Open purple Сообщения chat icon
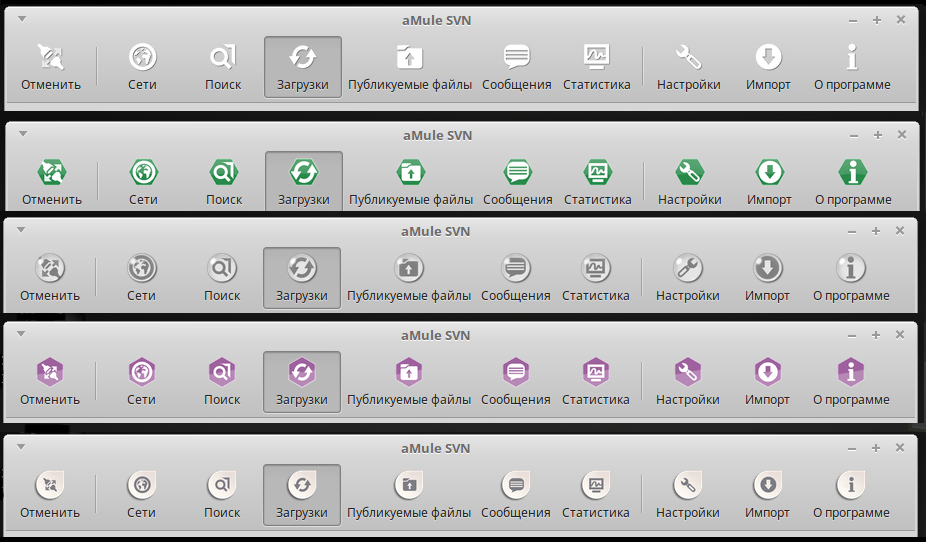The width and height of the screenshot is (926, 542). coord(516,373)
